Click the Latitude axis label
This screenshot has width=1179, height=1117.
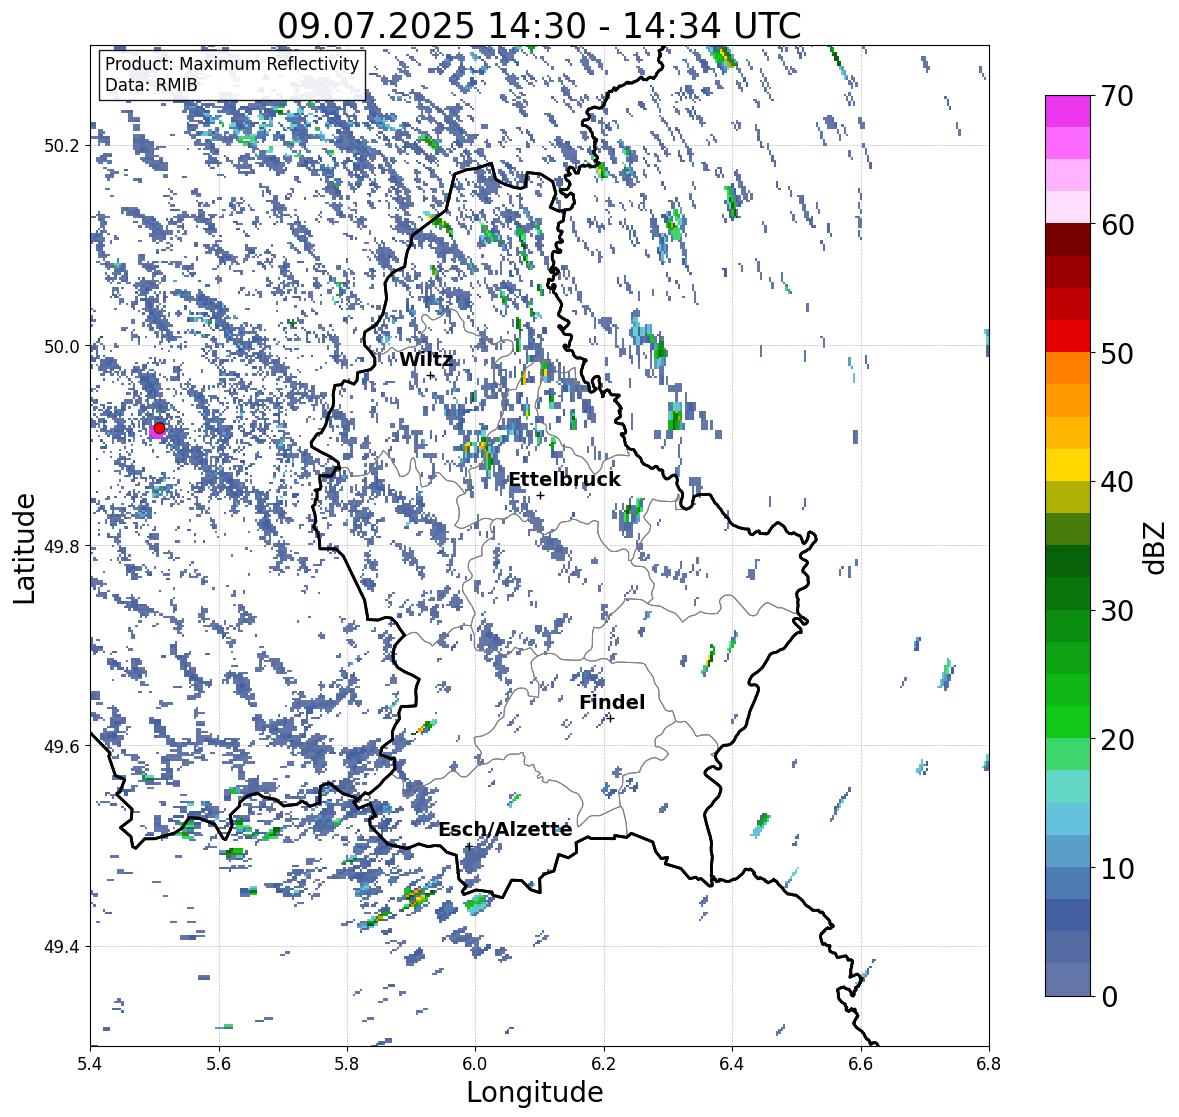coord(25,549)
